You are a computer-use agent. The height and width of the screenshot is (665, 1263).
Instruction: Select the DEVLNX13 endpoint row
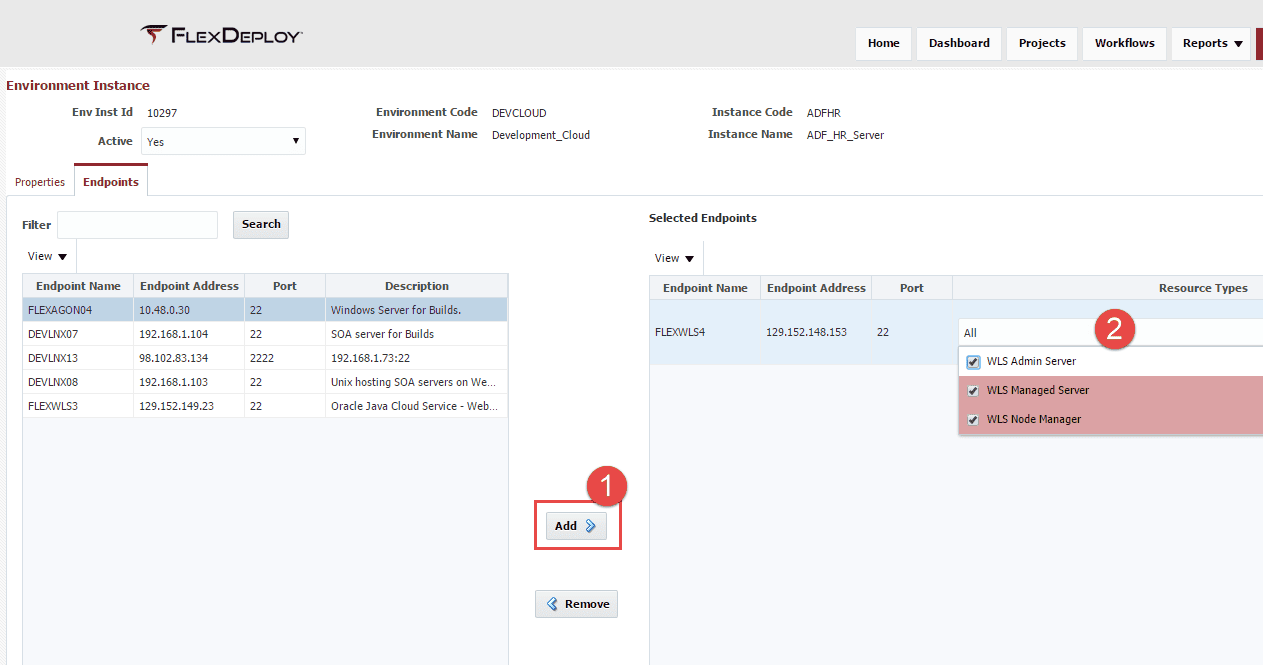tap(265, 358)
